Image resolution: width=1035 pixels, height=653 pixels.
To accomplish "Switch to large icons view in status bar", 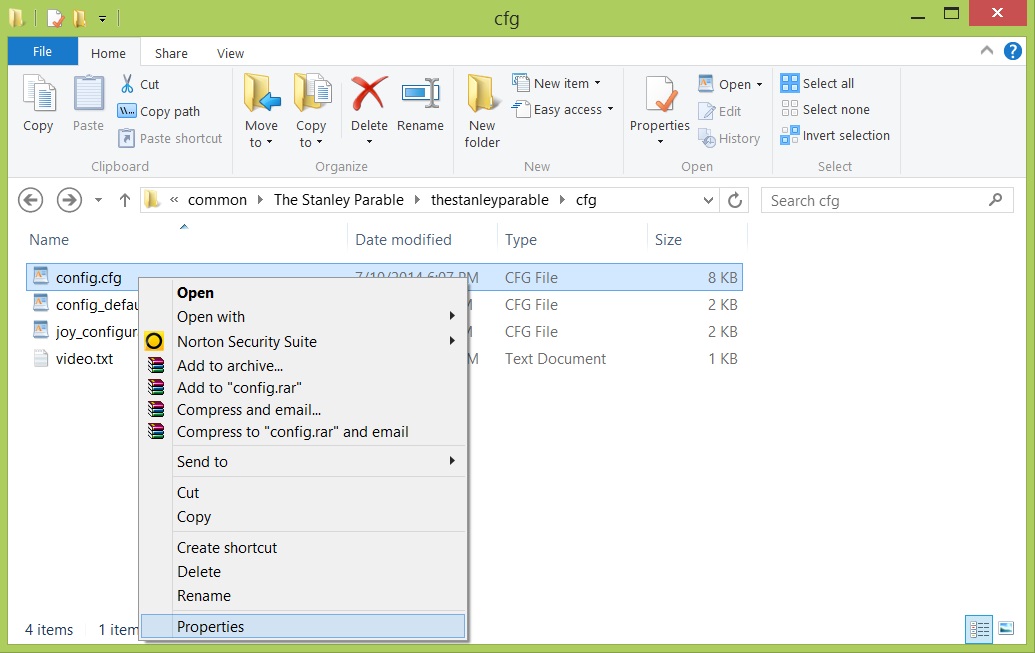I will tap(1006, 629).
